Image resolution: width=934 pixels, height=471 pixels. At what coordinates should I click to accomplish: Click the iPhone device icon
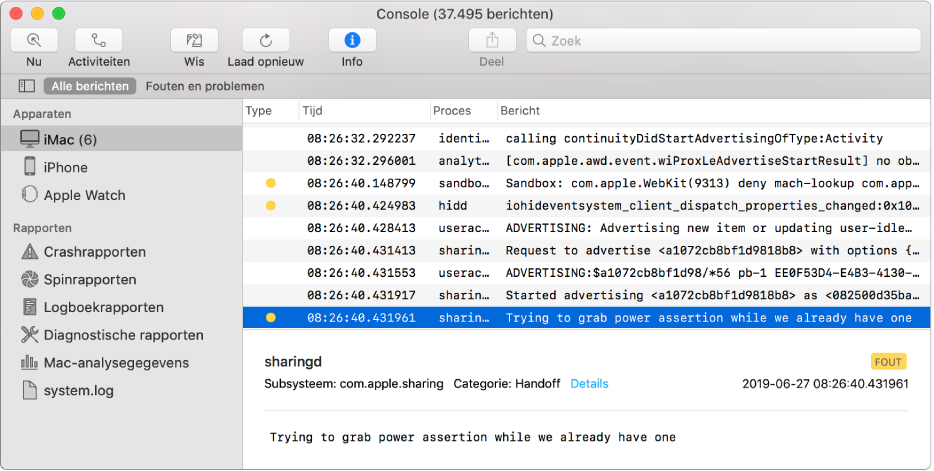tap(29, 166)
